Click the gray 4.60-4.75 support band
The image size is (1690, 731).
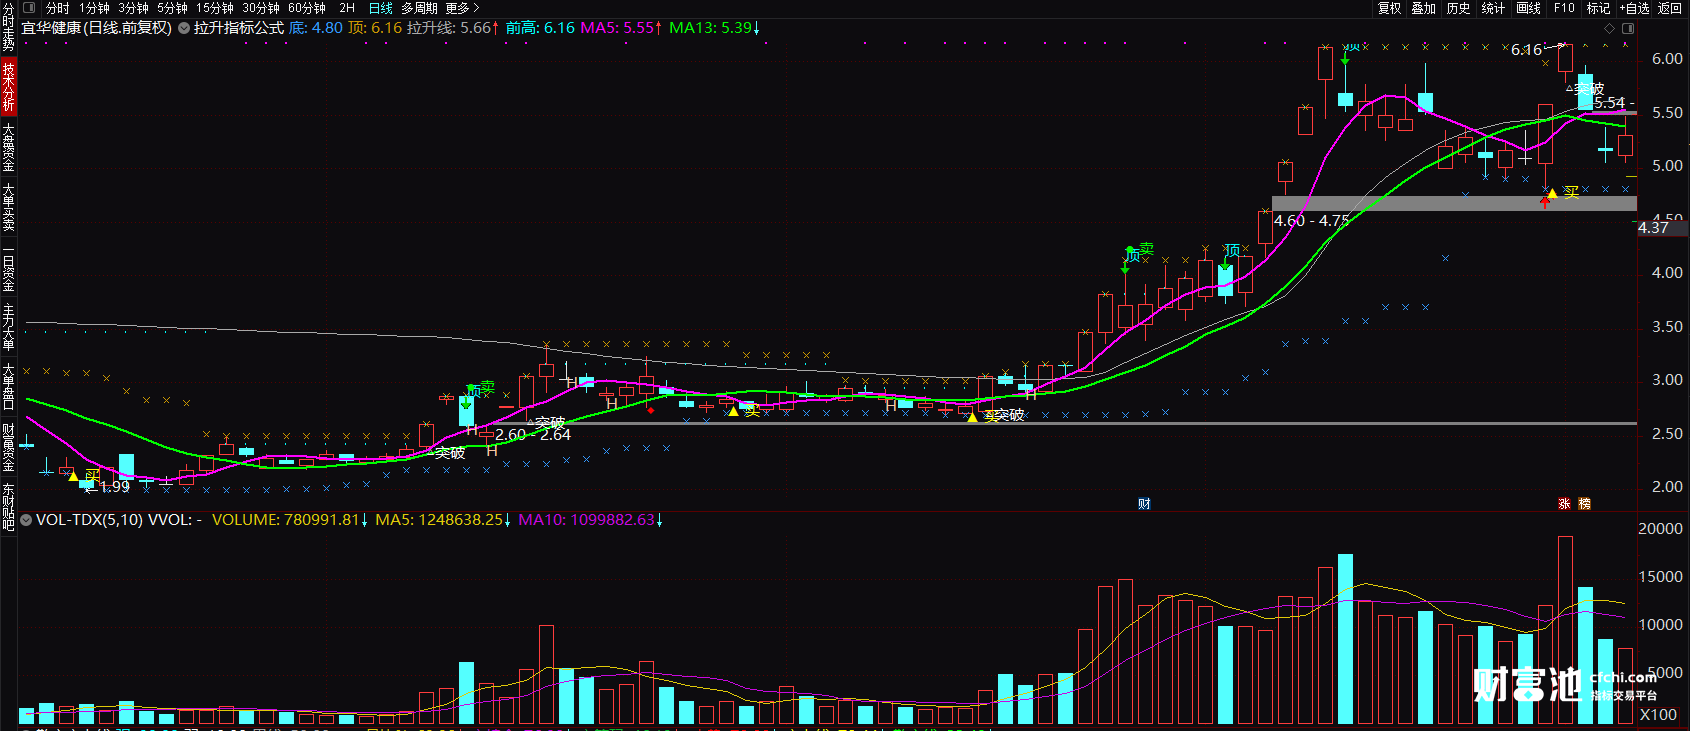click(1454, 203)
